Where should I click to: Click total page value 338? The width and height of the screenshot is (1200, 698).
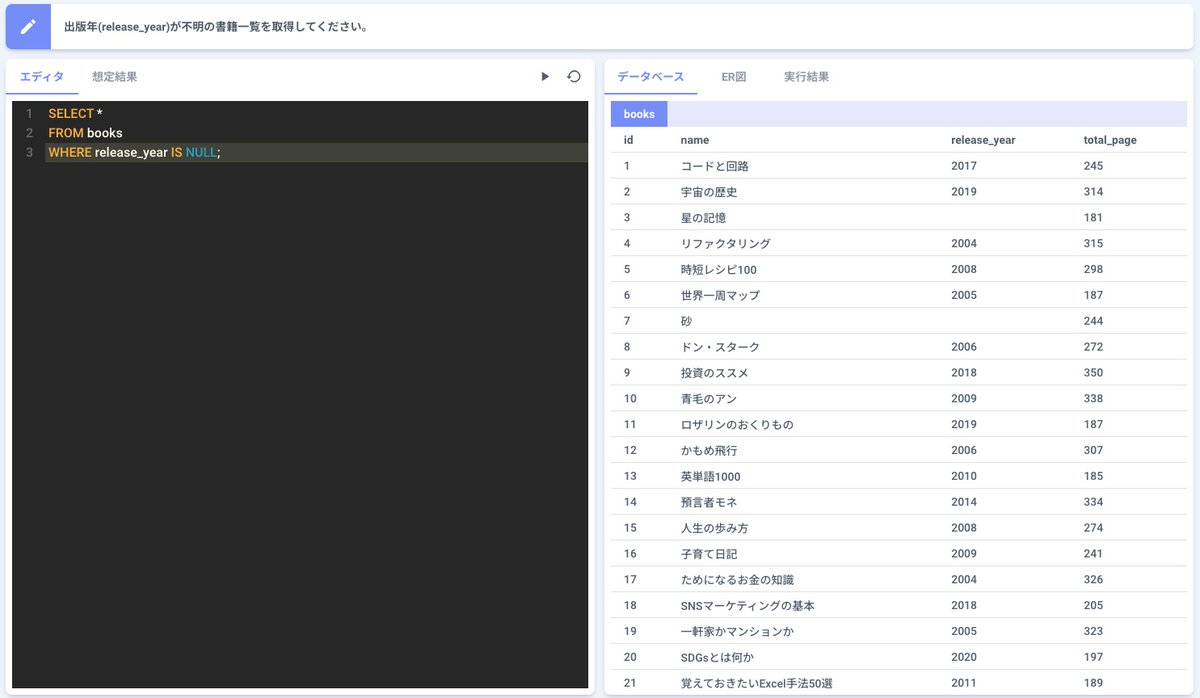(x=1093, y=399)
